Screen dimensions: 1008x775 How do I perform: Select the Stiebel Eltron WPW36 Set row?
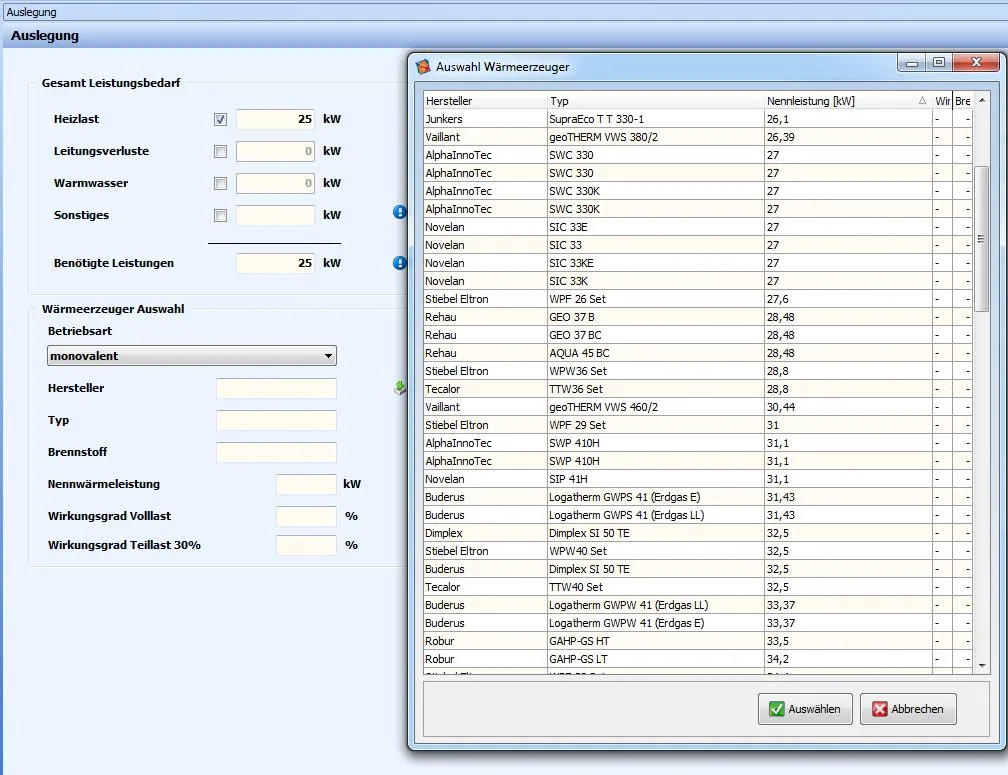coord(698,371)
